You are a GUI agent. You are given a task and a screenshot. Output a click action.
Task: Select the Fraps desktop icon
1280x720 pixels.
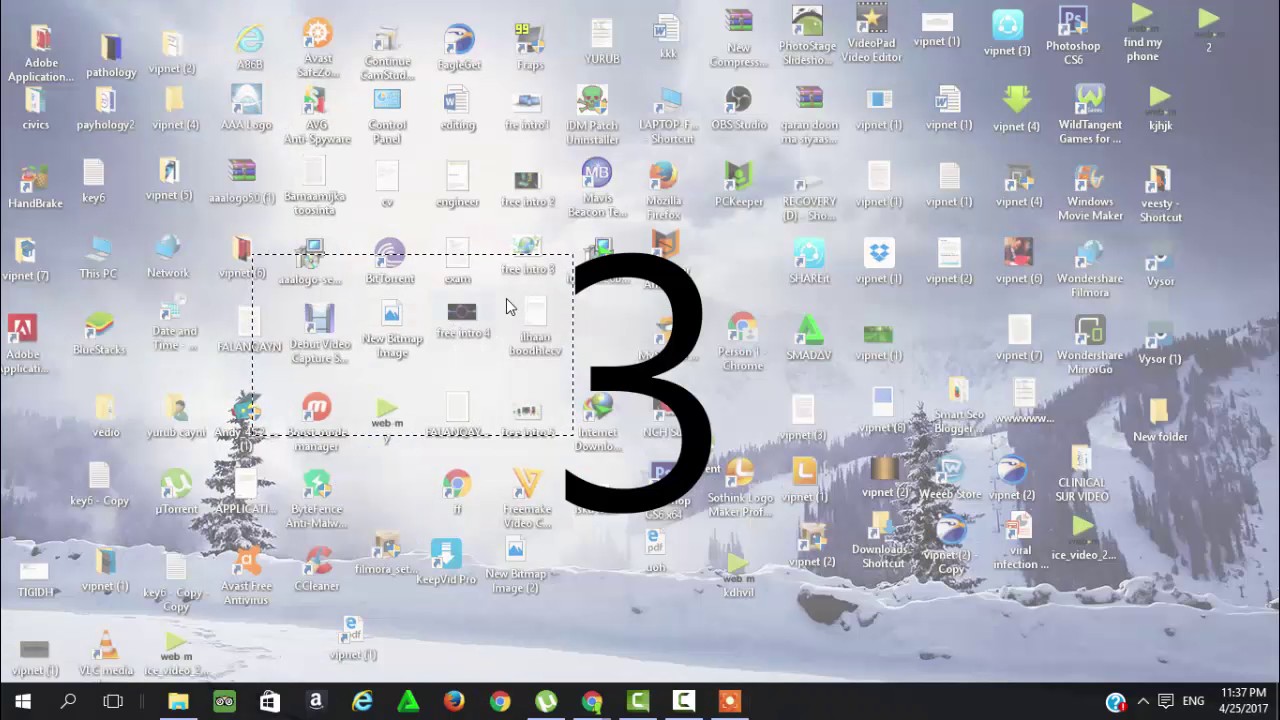(x=530, y=48)
